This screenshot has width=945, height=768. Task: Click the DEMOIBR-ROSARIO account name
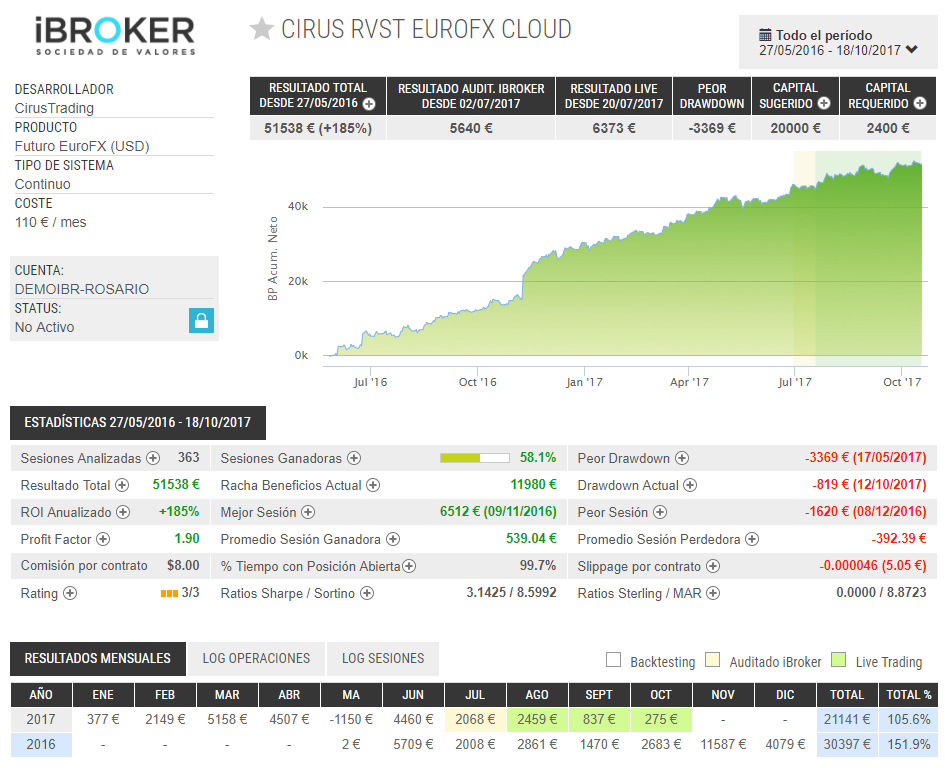pyautogui.click(x=82, y=289)
